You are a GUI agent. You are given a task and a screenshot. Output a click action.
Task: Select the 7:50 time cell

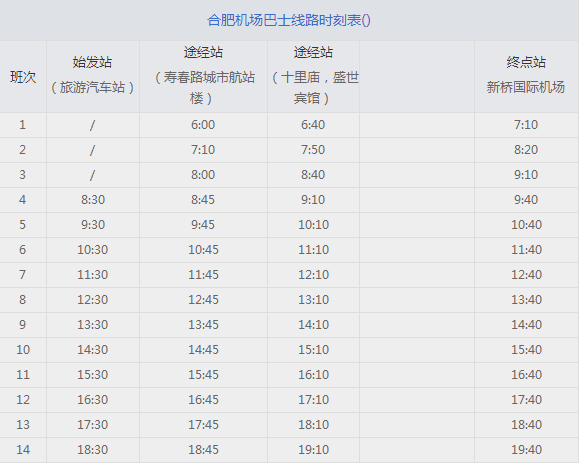(313, 150)
